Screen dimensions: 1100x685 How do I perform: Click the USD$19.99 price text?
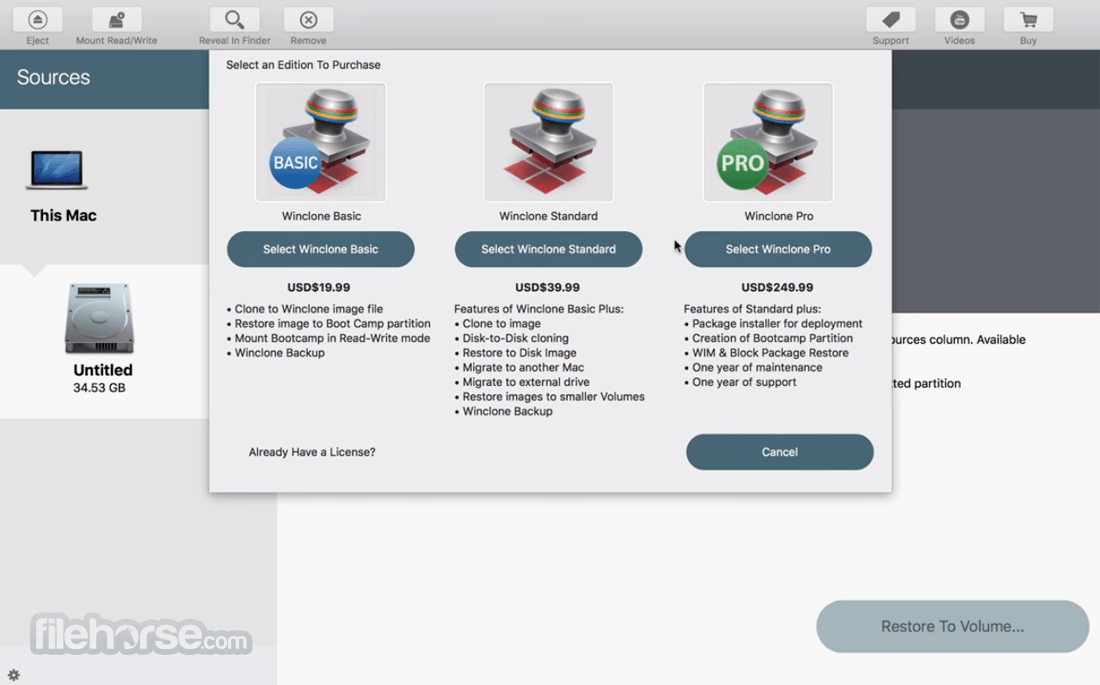tap(318, 287)
